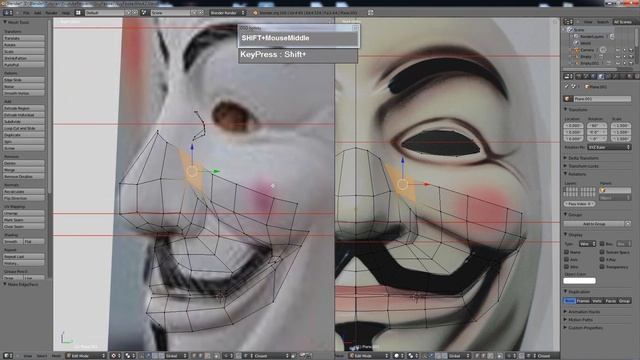
Task: Click the group options arrow beside Add to Group
Action: click(628, 224)
